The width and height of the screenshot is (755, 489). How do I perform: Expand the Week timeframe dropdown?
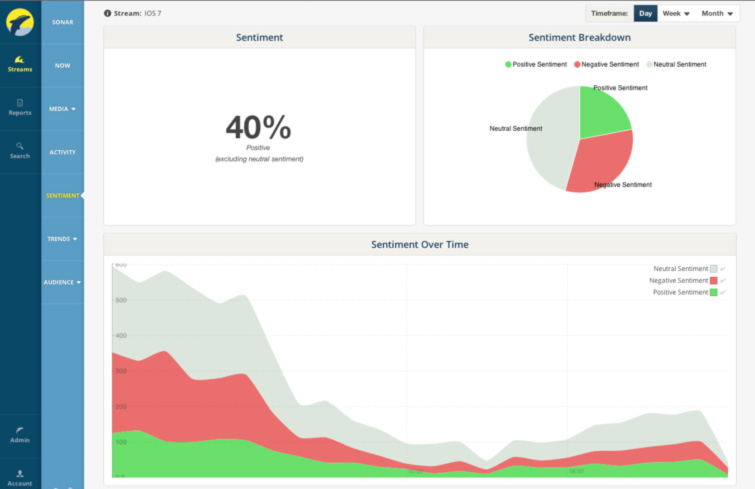676,14
